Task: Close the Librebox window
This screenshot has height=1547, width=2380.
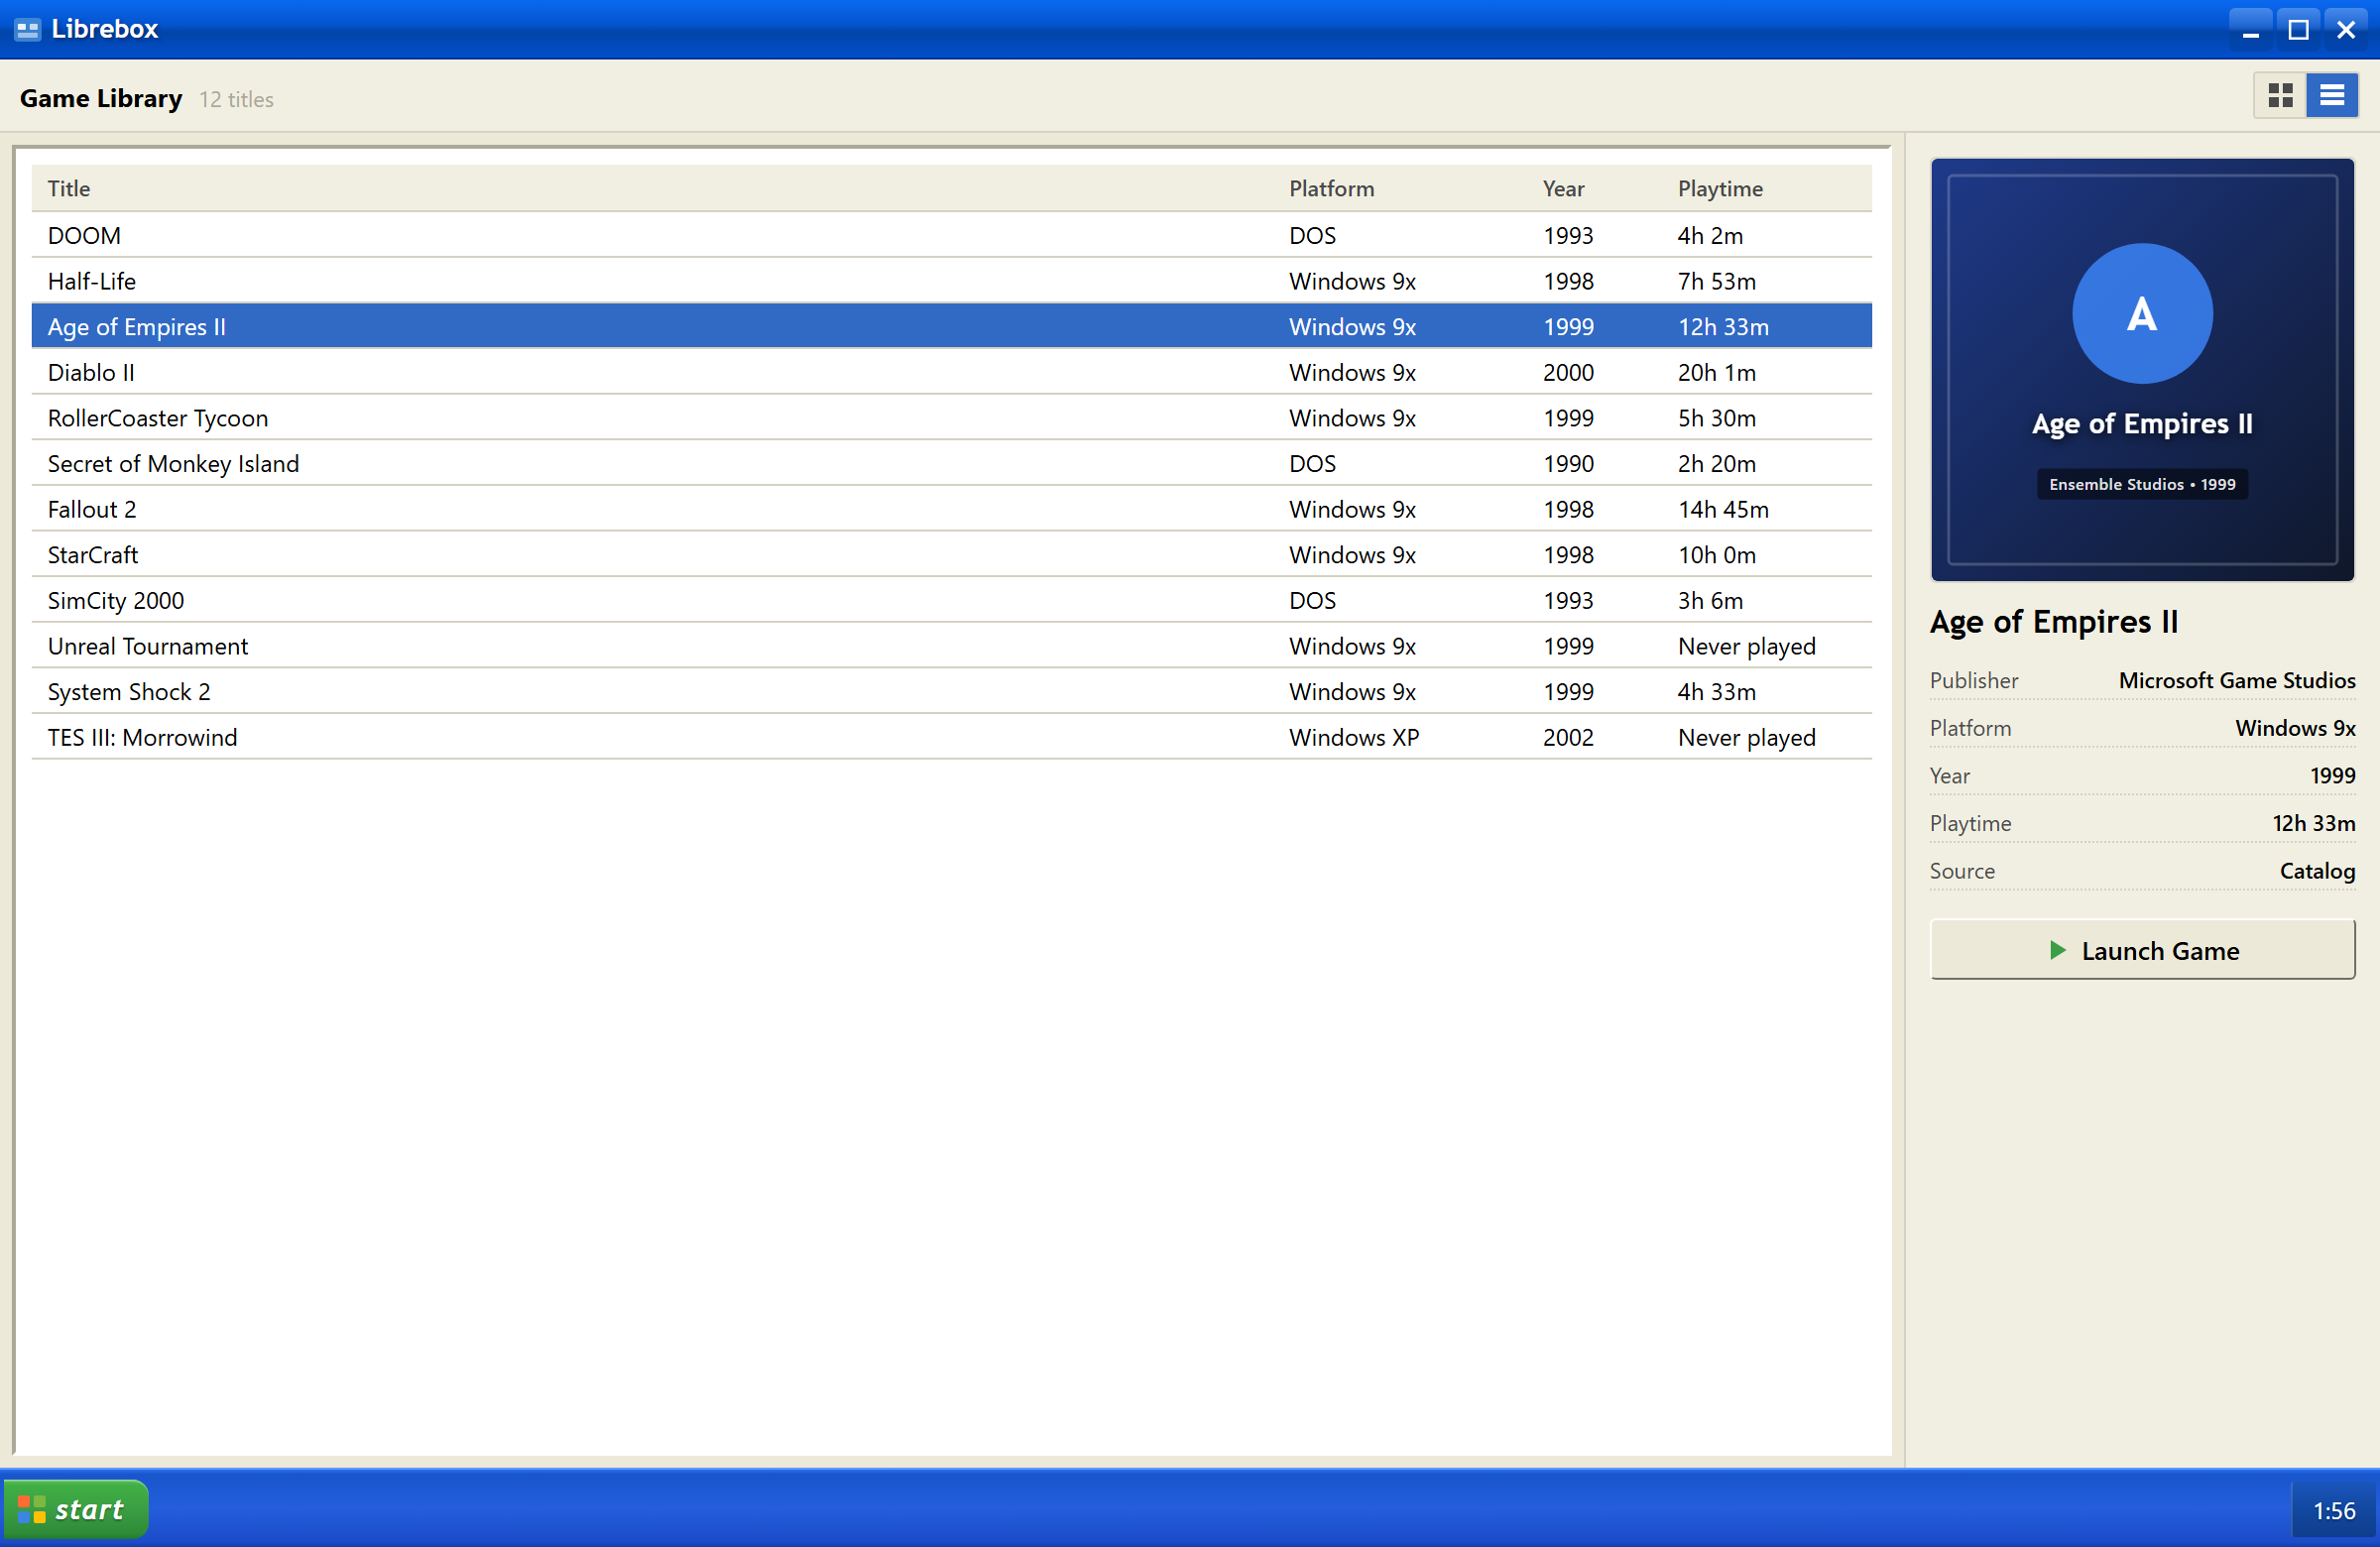Action: pos(2346,29)
